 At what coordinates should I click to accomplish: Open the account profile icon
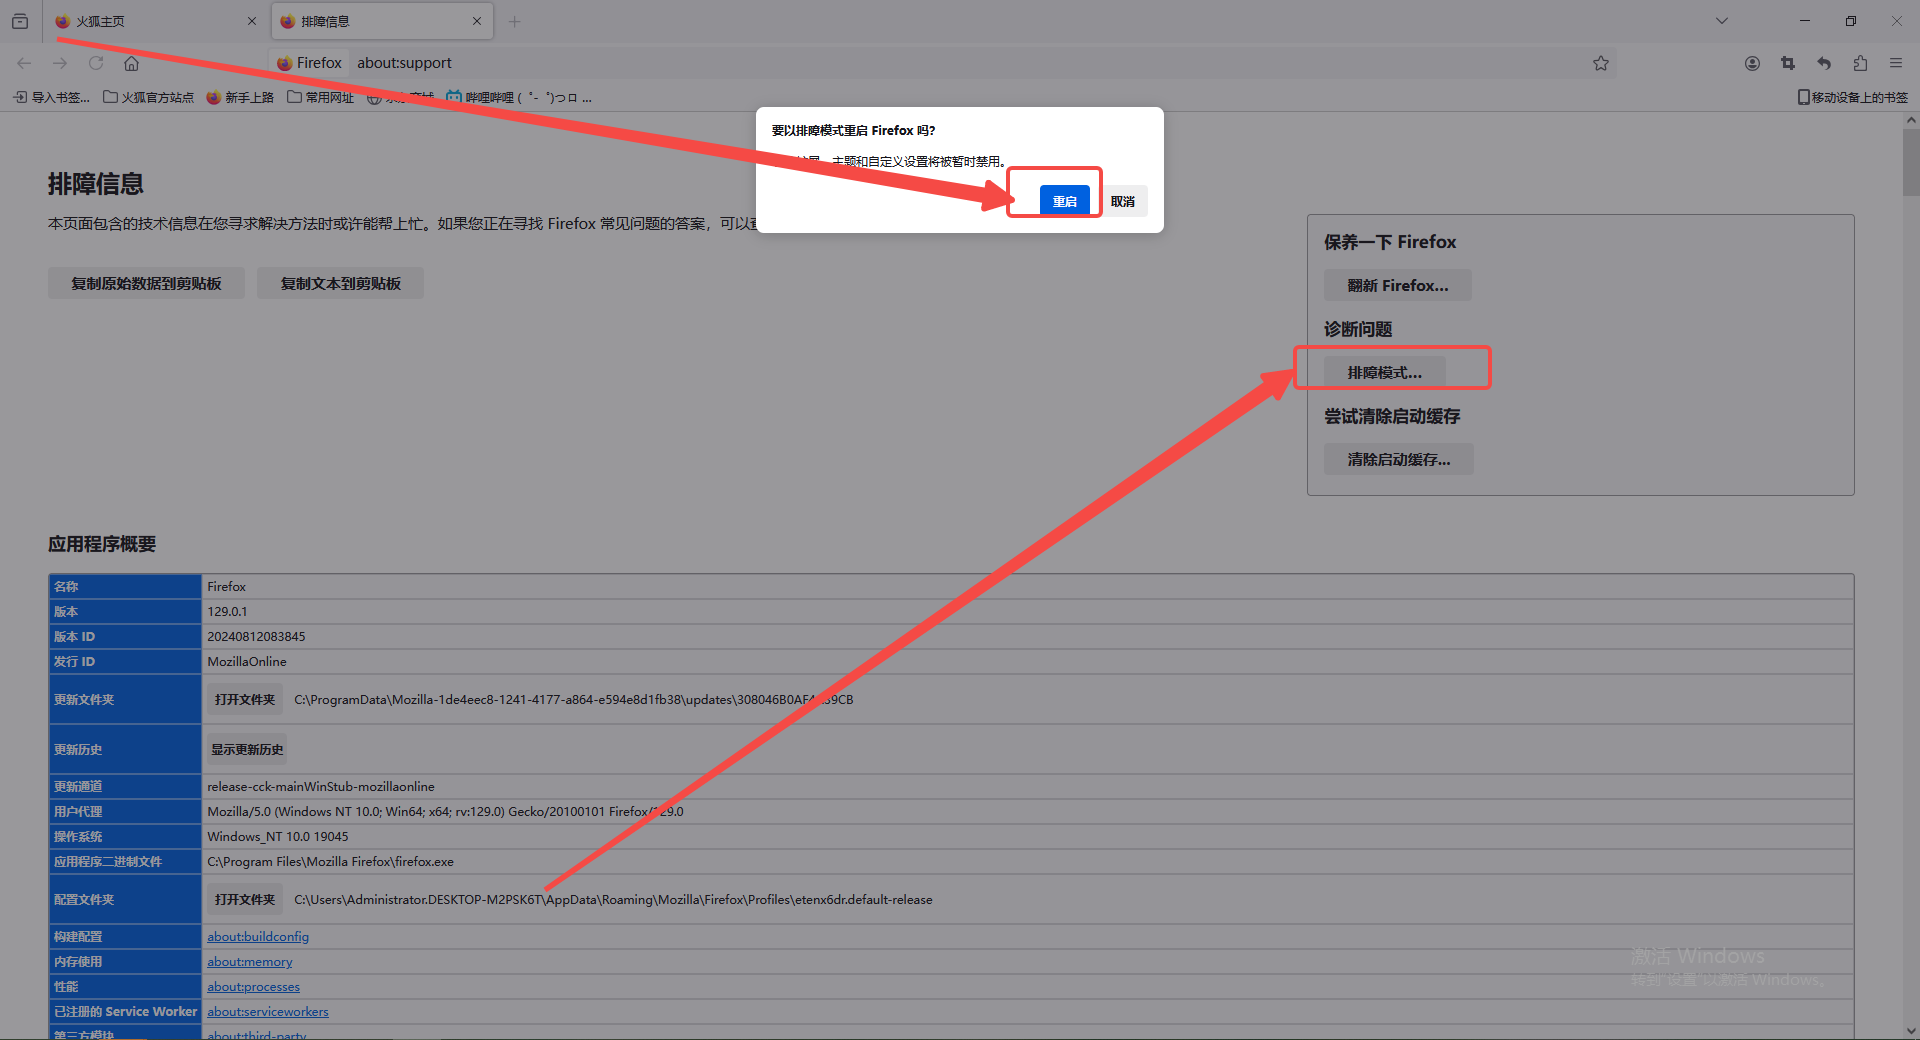coord(1752,63)
